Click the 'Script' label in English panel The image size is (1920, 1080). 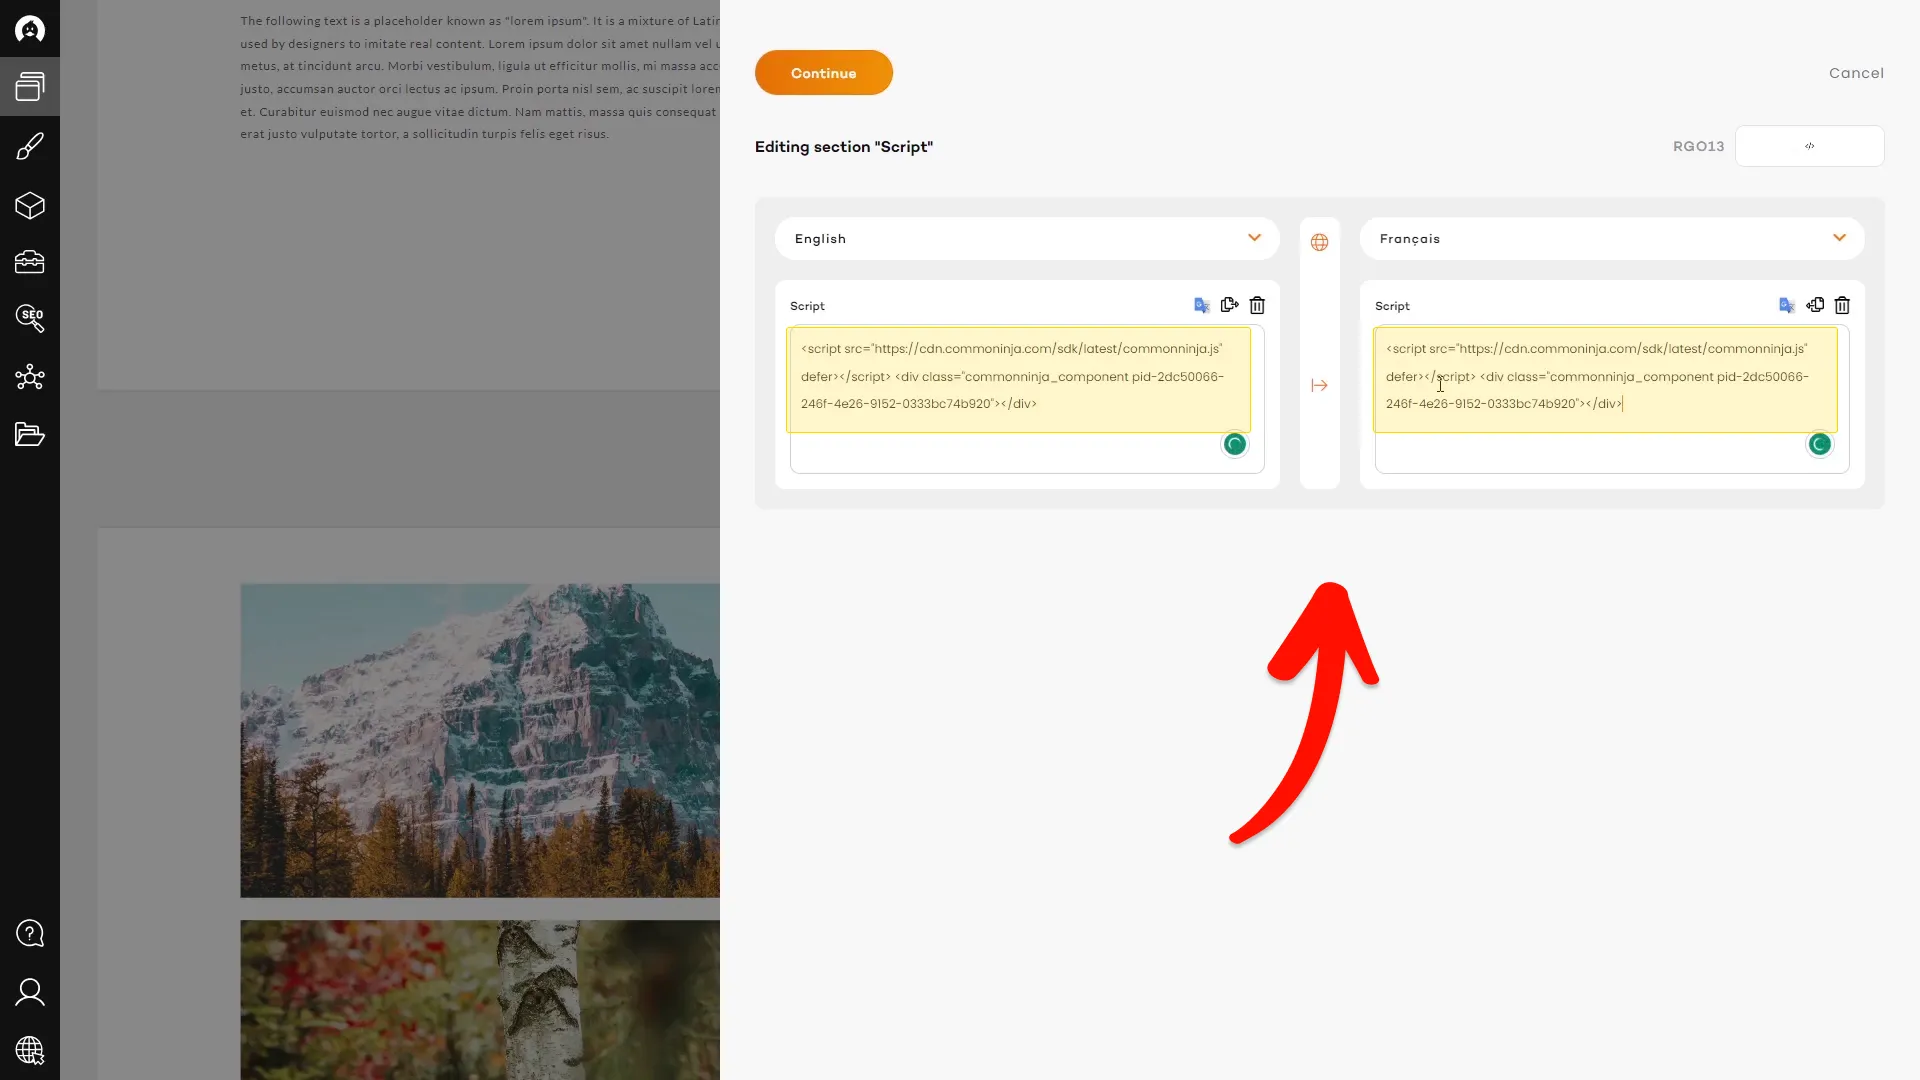pyautogui.click(x=807, y=306)
